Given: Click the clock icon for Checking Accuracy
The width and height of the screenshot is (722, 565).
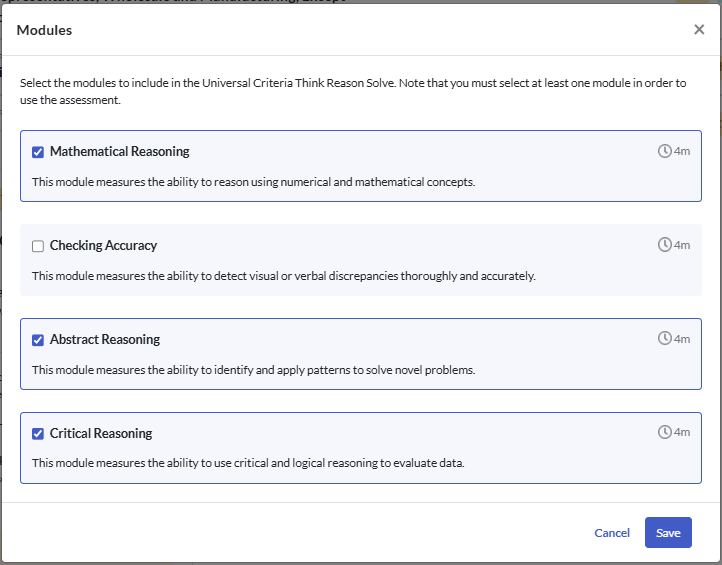Looking at the screenshot, I should pyautogui.click(x=664, y=245).
